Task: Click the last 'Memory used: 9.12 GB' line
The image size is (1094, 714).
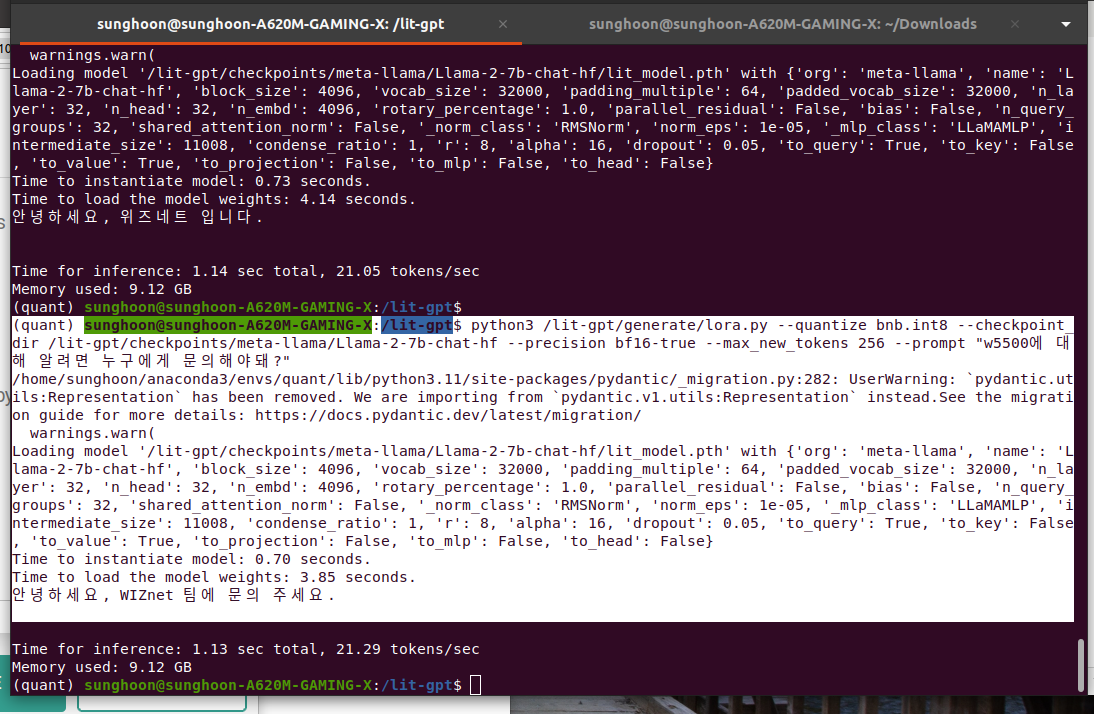Action: click(101, 667)
